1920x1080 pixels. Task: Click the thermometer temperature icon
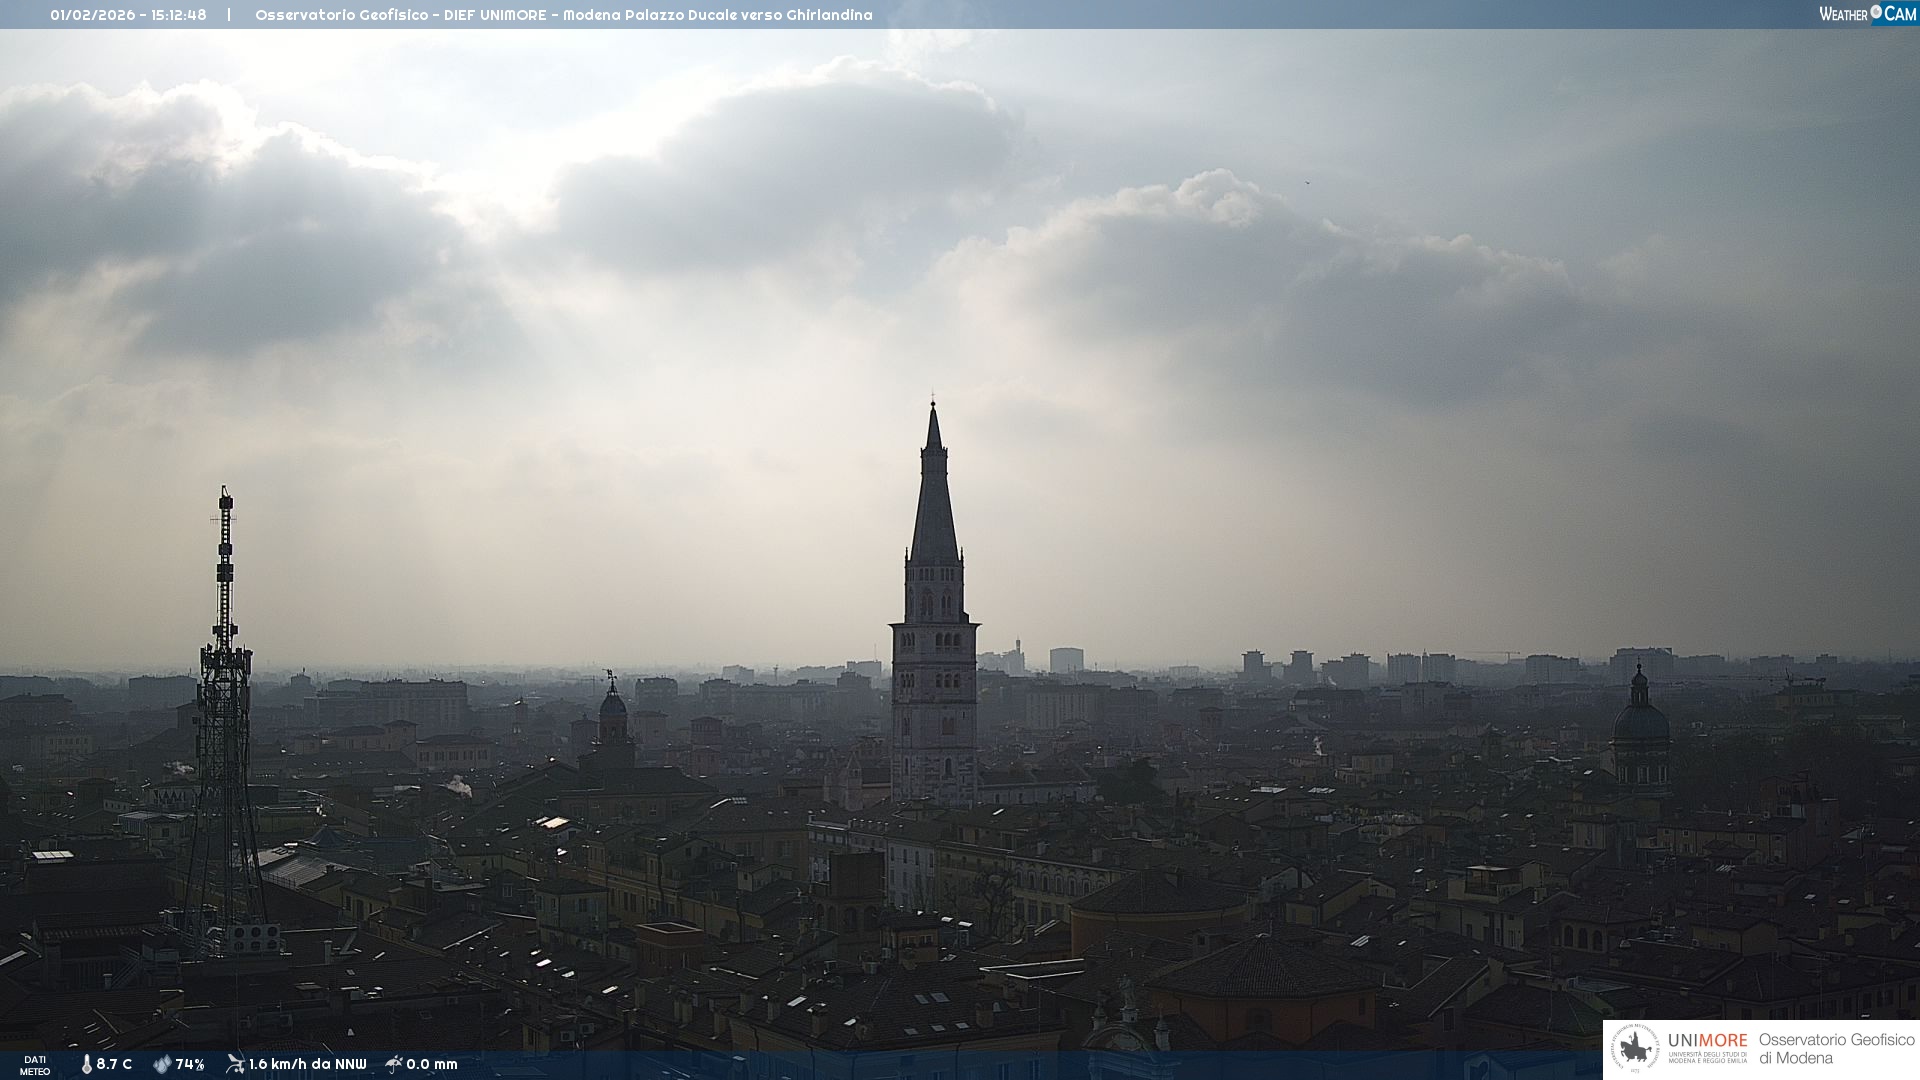point(86,1064)
